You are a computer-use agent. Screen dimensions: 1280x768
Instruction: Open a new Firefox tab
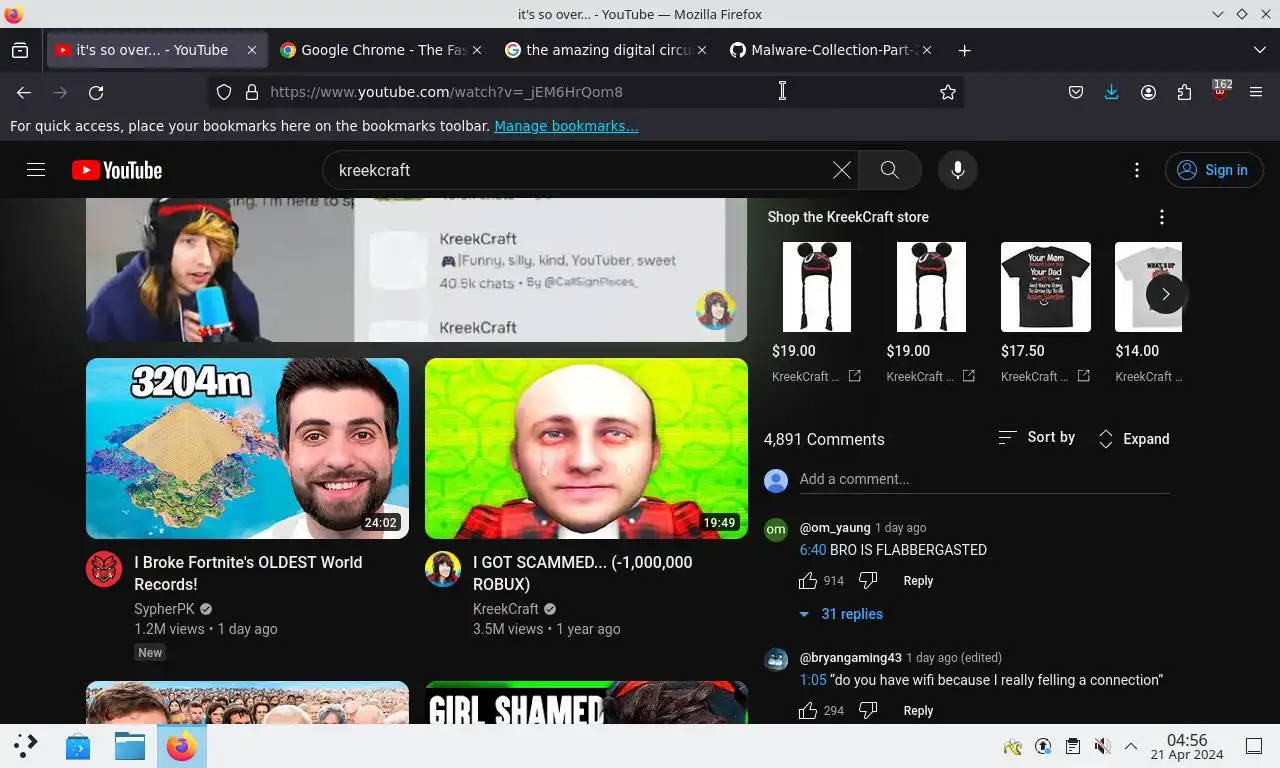click(964, 50)
